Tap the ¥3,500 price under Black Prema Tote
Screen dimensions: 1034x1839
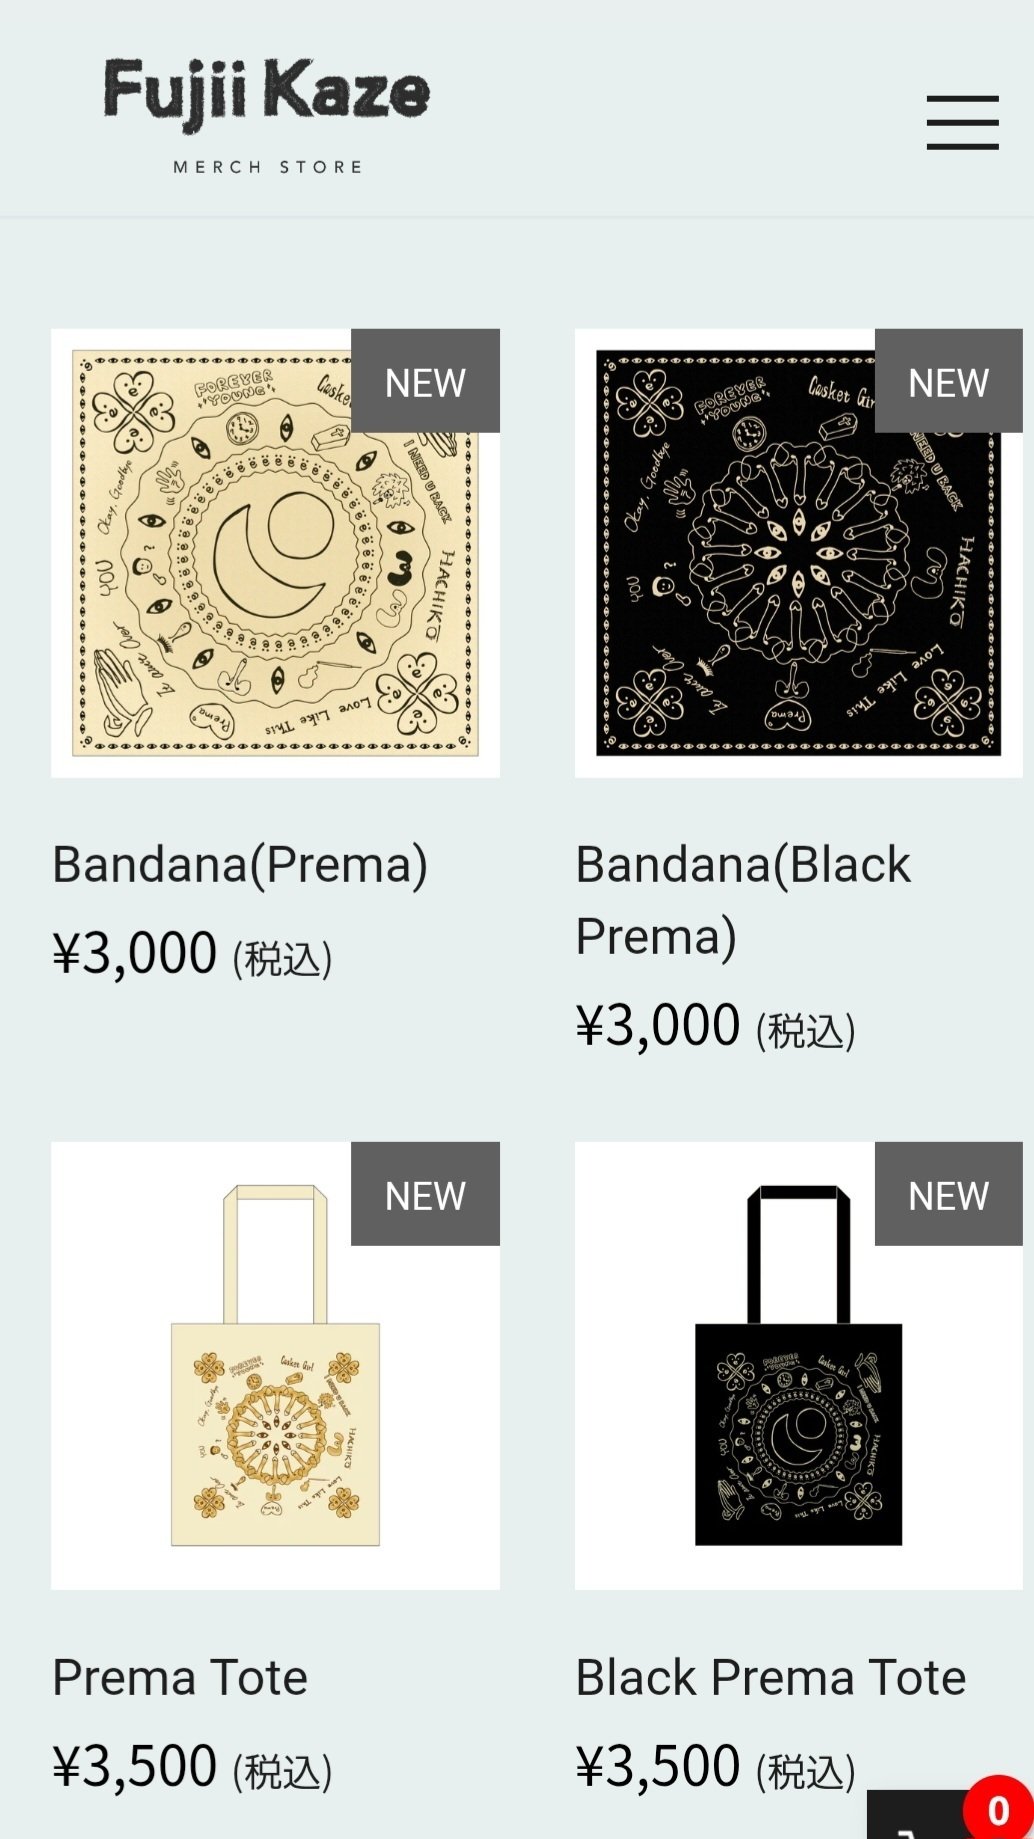pos(658,1766)
